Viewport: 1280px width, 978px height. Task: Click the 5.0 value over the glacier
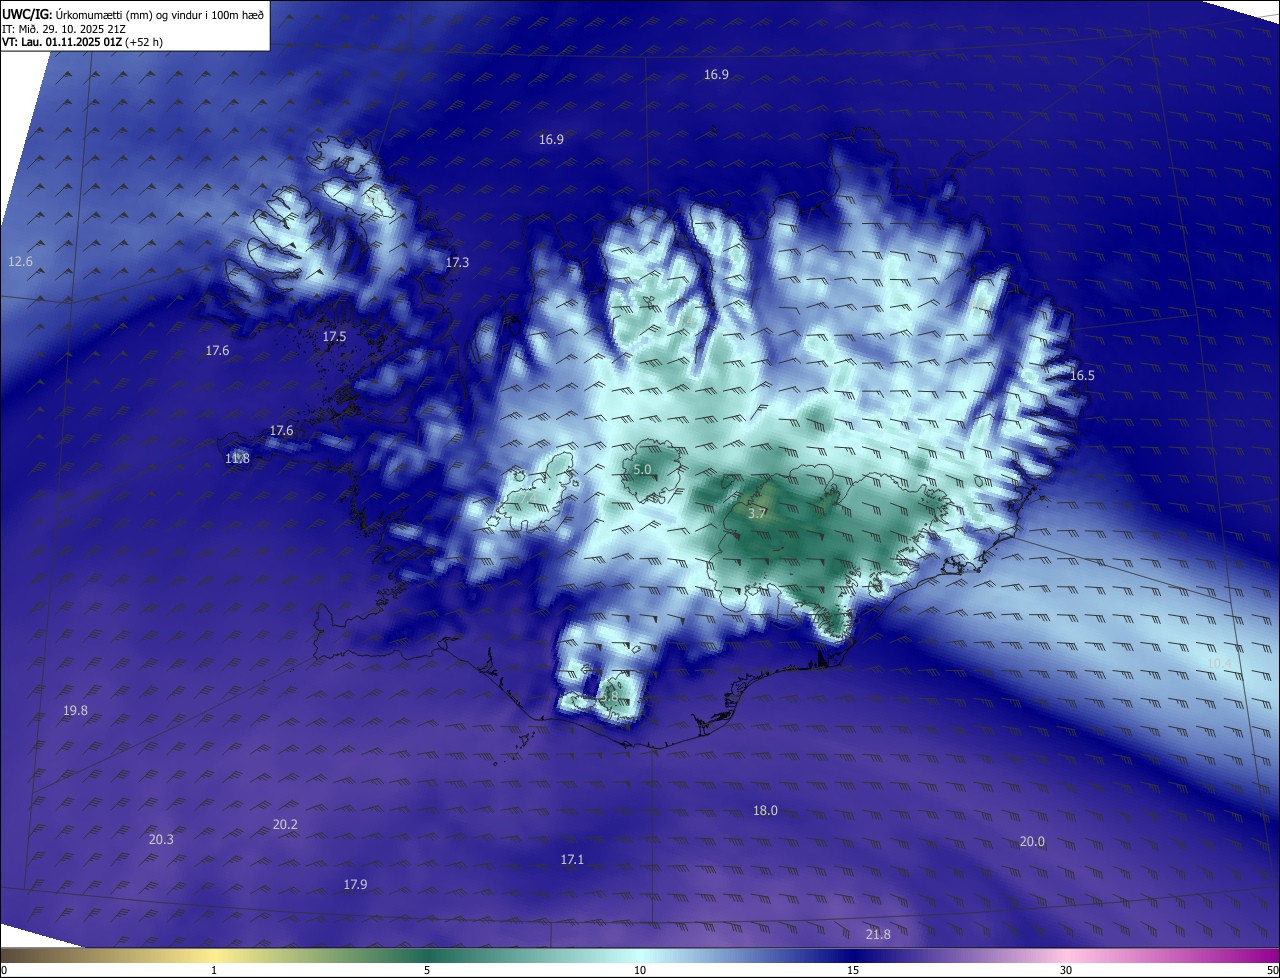pyautogui.click(x=642, y=470)
